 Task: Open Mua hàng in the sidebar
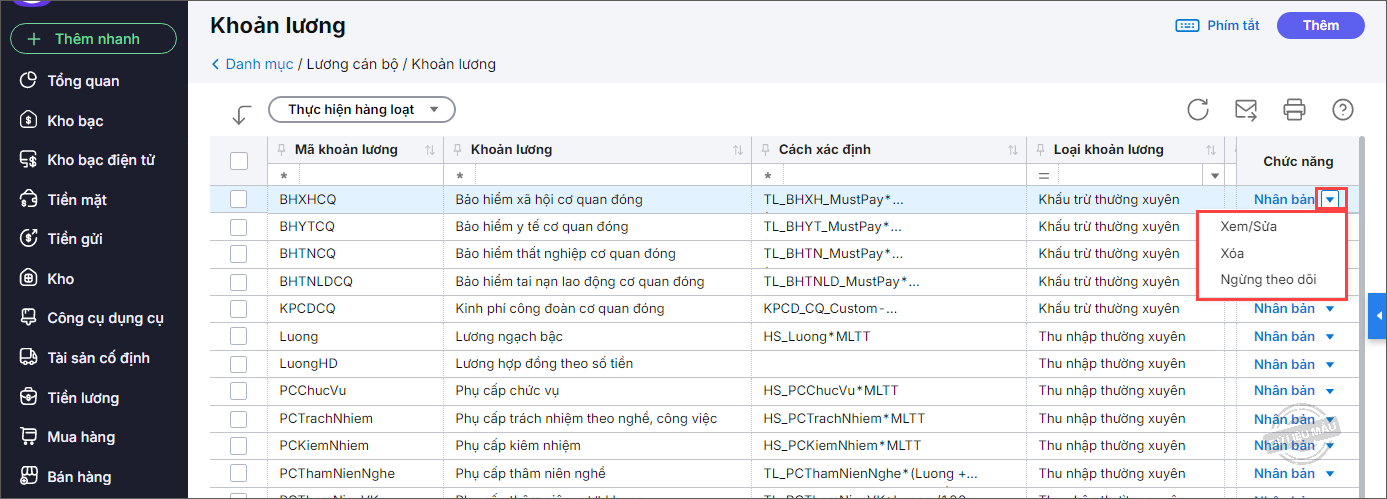click(x=81, y=437)
